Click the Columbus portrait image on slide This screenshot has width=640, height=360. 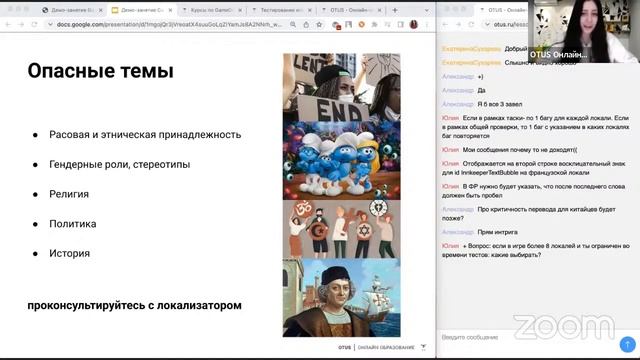[342, 298]
